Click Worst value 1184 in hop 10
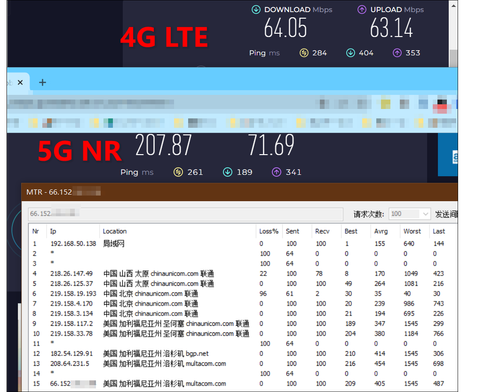Screen dimensions: 500x392 411,334
